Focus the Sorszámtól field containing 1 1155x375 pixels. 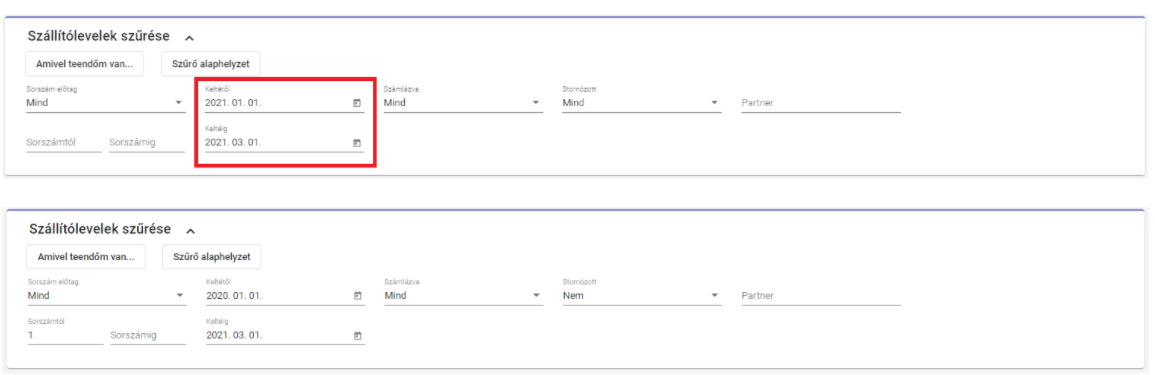pos(65,335)
